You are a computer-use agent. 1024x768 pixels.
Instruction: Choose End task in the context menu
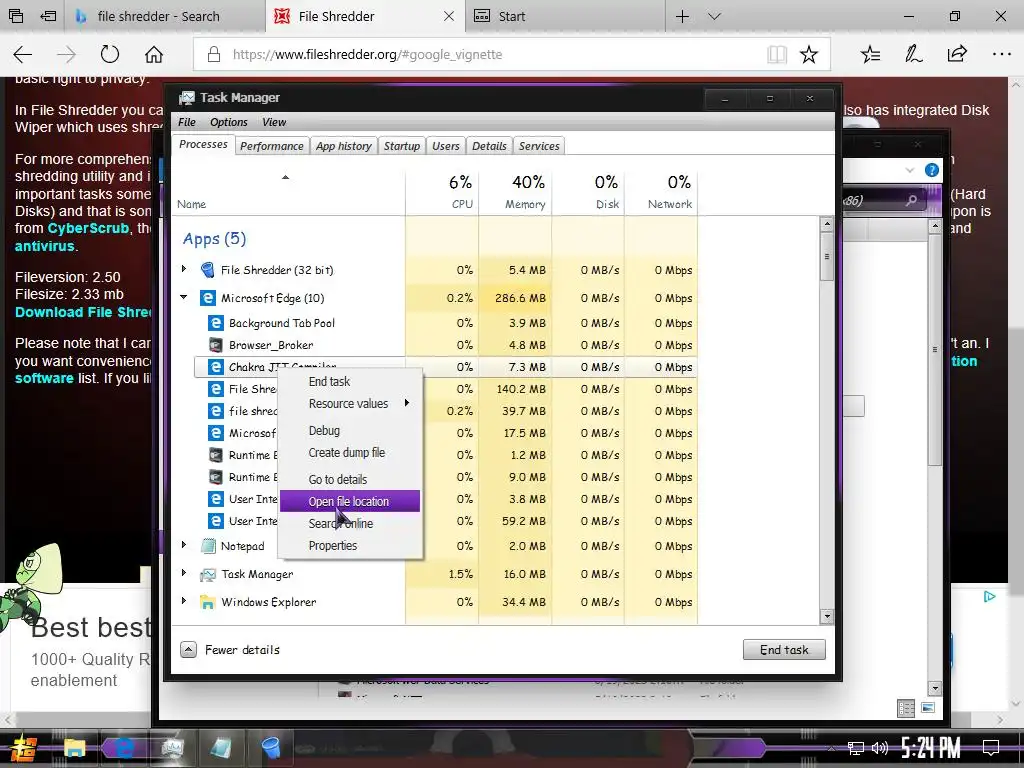point(349,381)
